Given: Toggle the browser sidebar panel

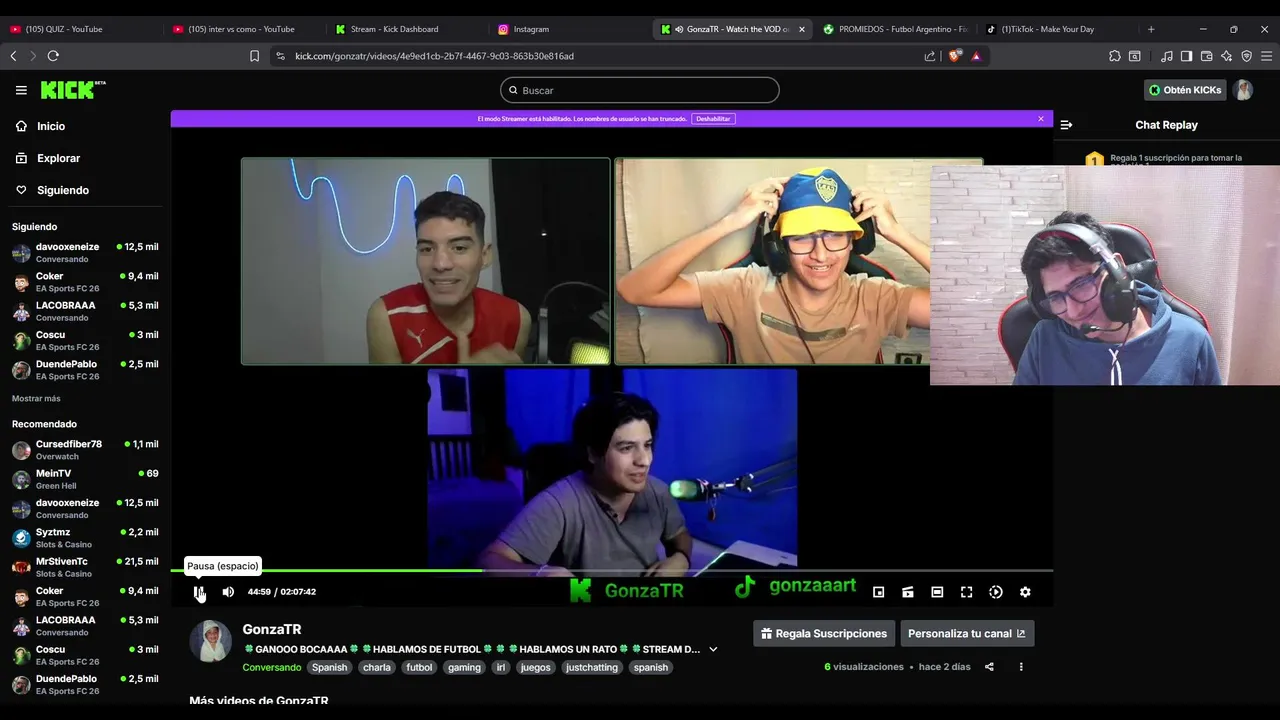Looking at the screenshot, I should [1186, 56].
